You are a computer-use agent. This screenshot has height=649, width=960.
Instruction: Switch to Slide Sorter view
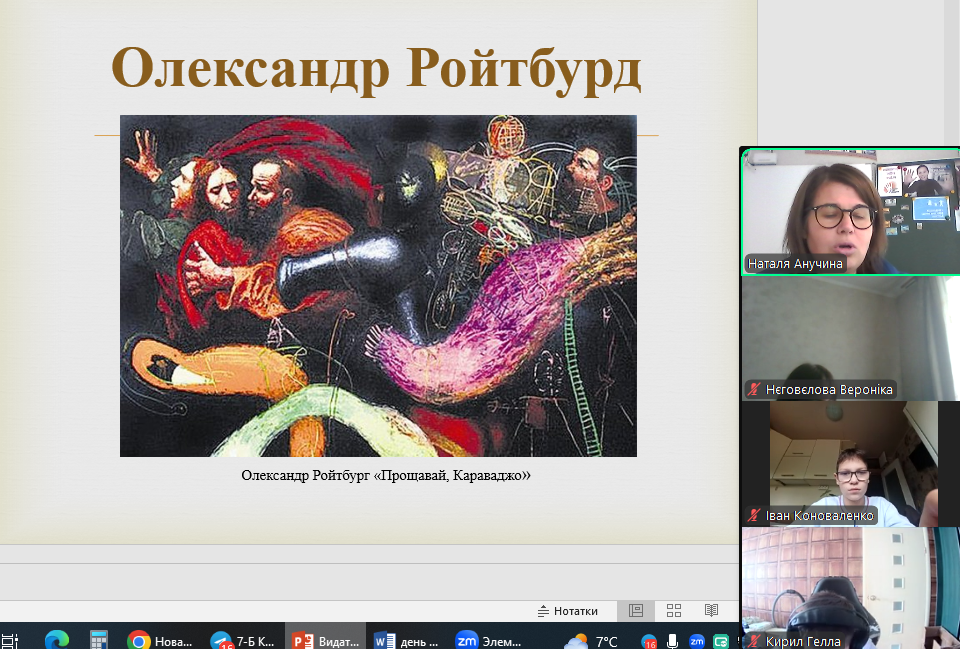pyautogui.click(x=673, y=610)
